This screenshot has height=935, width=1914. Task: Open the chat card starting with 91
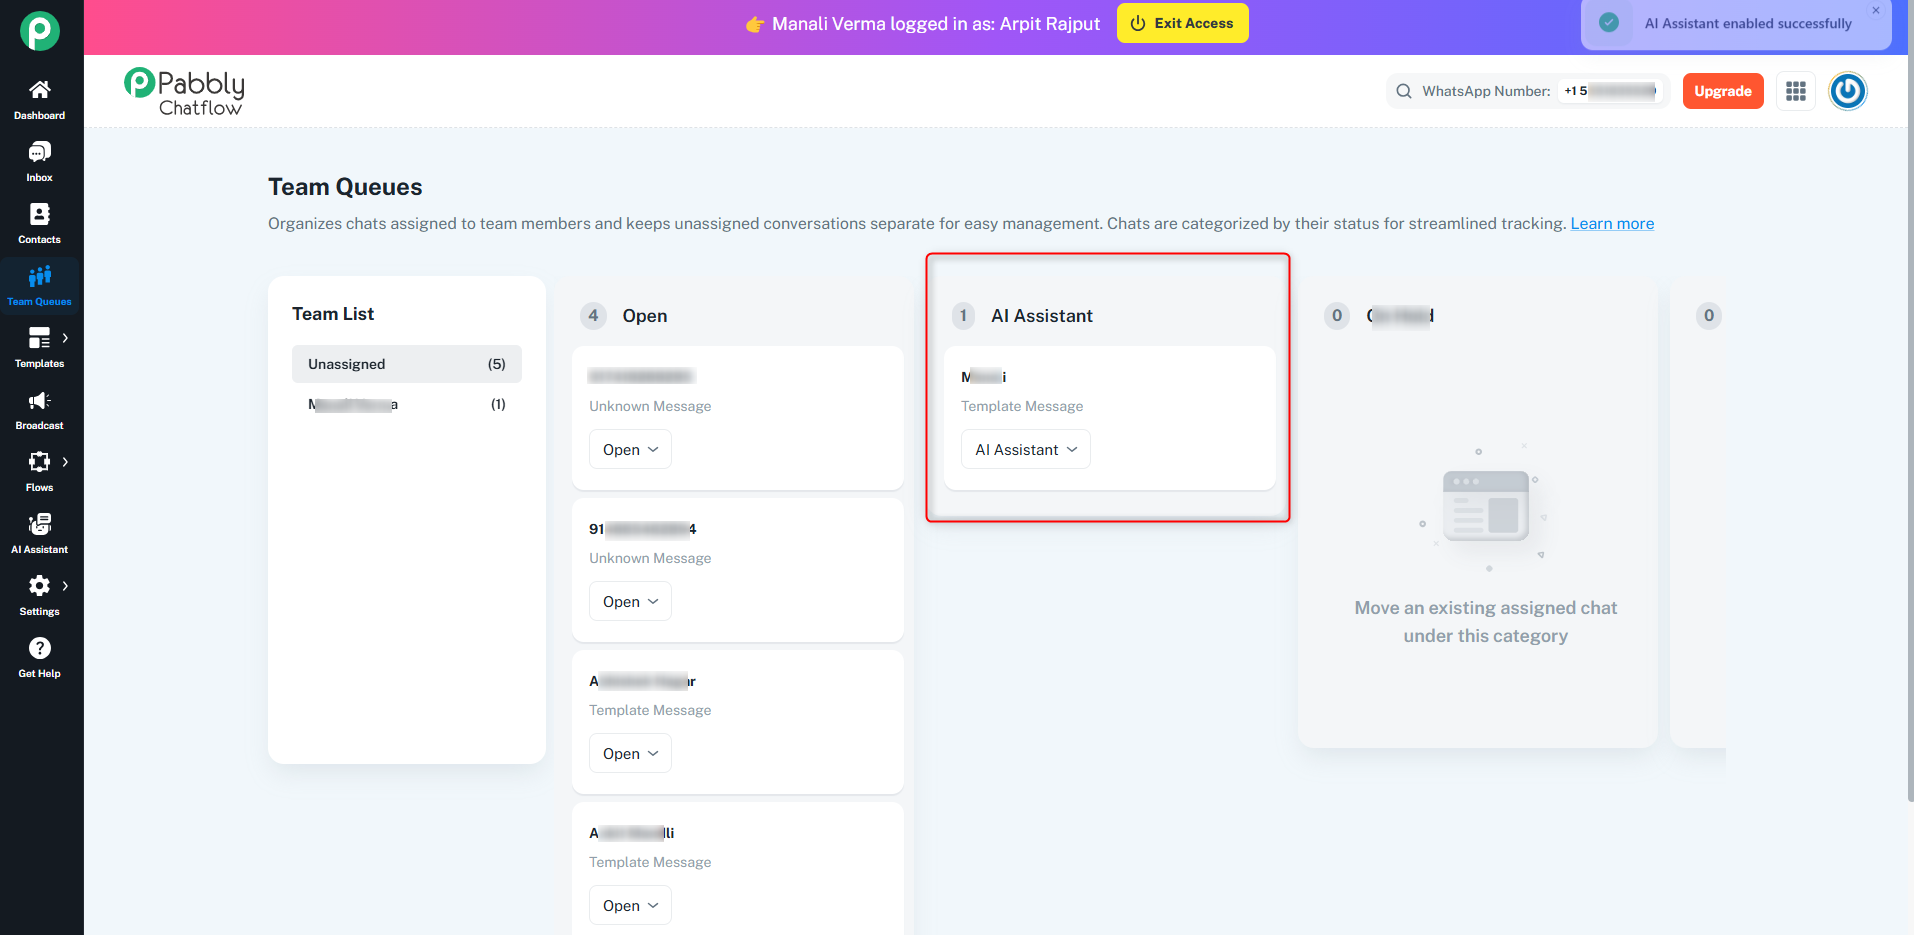738,570
